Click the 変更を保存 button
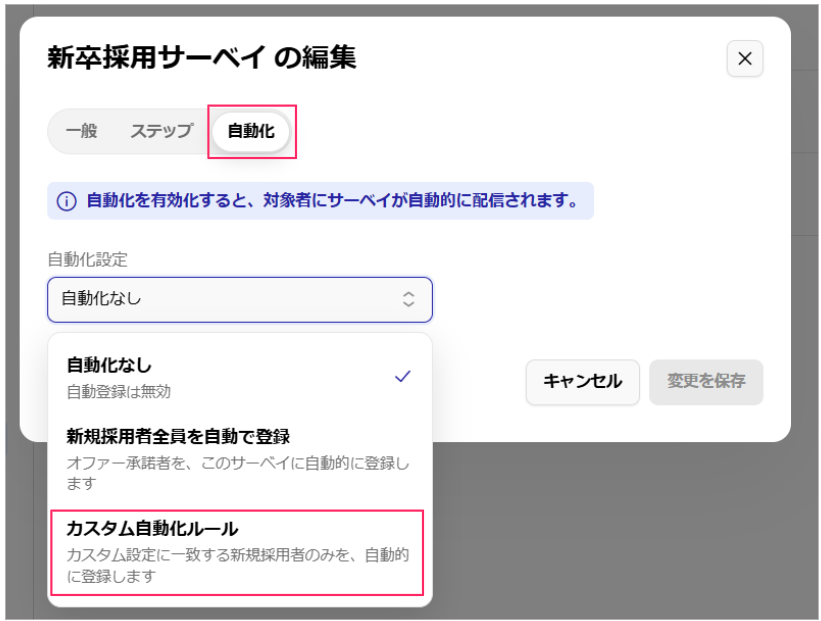 706,382
